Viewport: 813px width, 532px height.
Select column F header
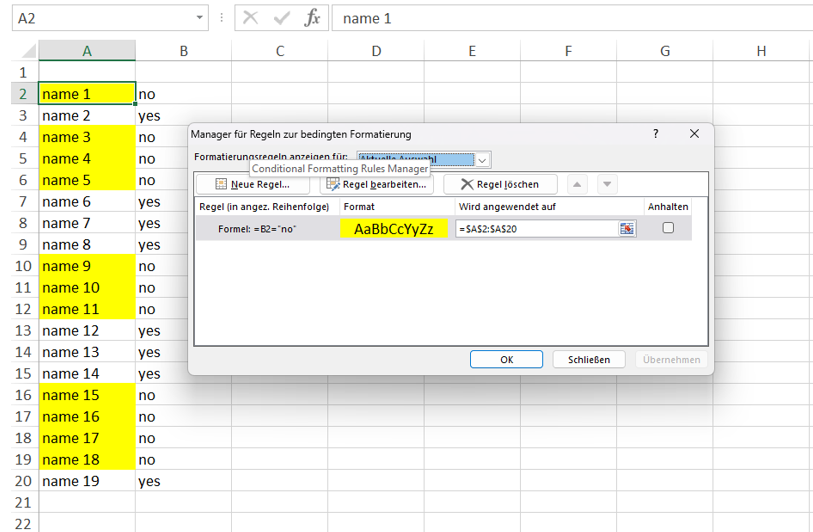tap(568, 51)
